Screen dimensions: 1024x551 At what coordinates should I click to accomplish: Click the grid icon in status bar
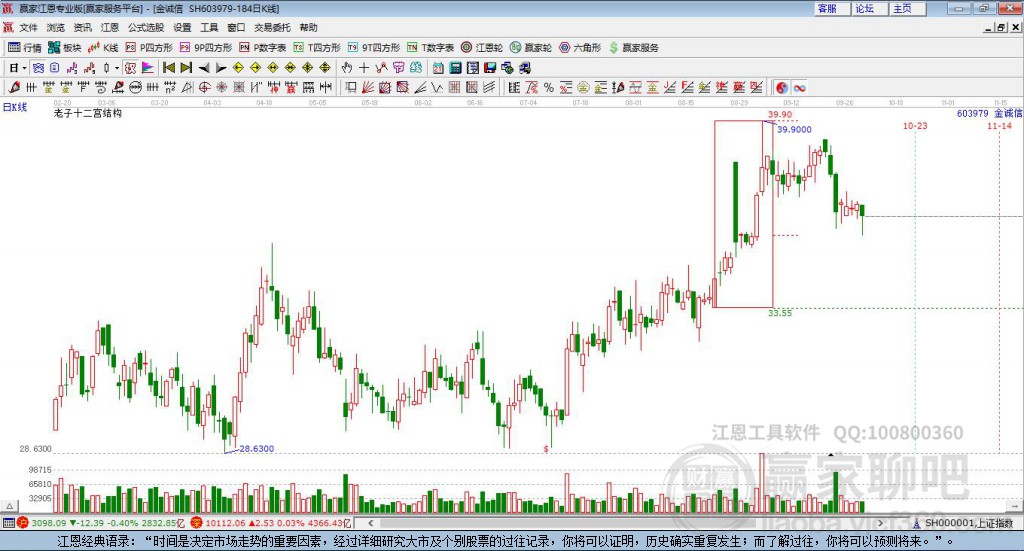pyautogui.click(x=8, y=523)
